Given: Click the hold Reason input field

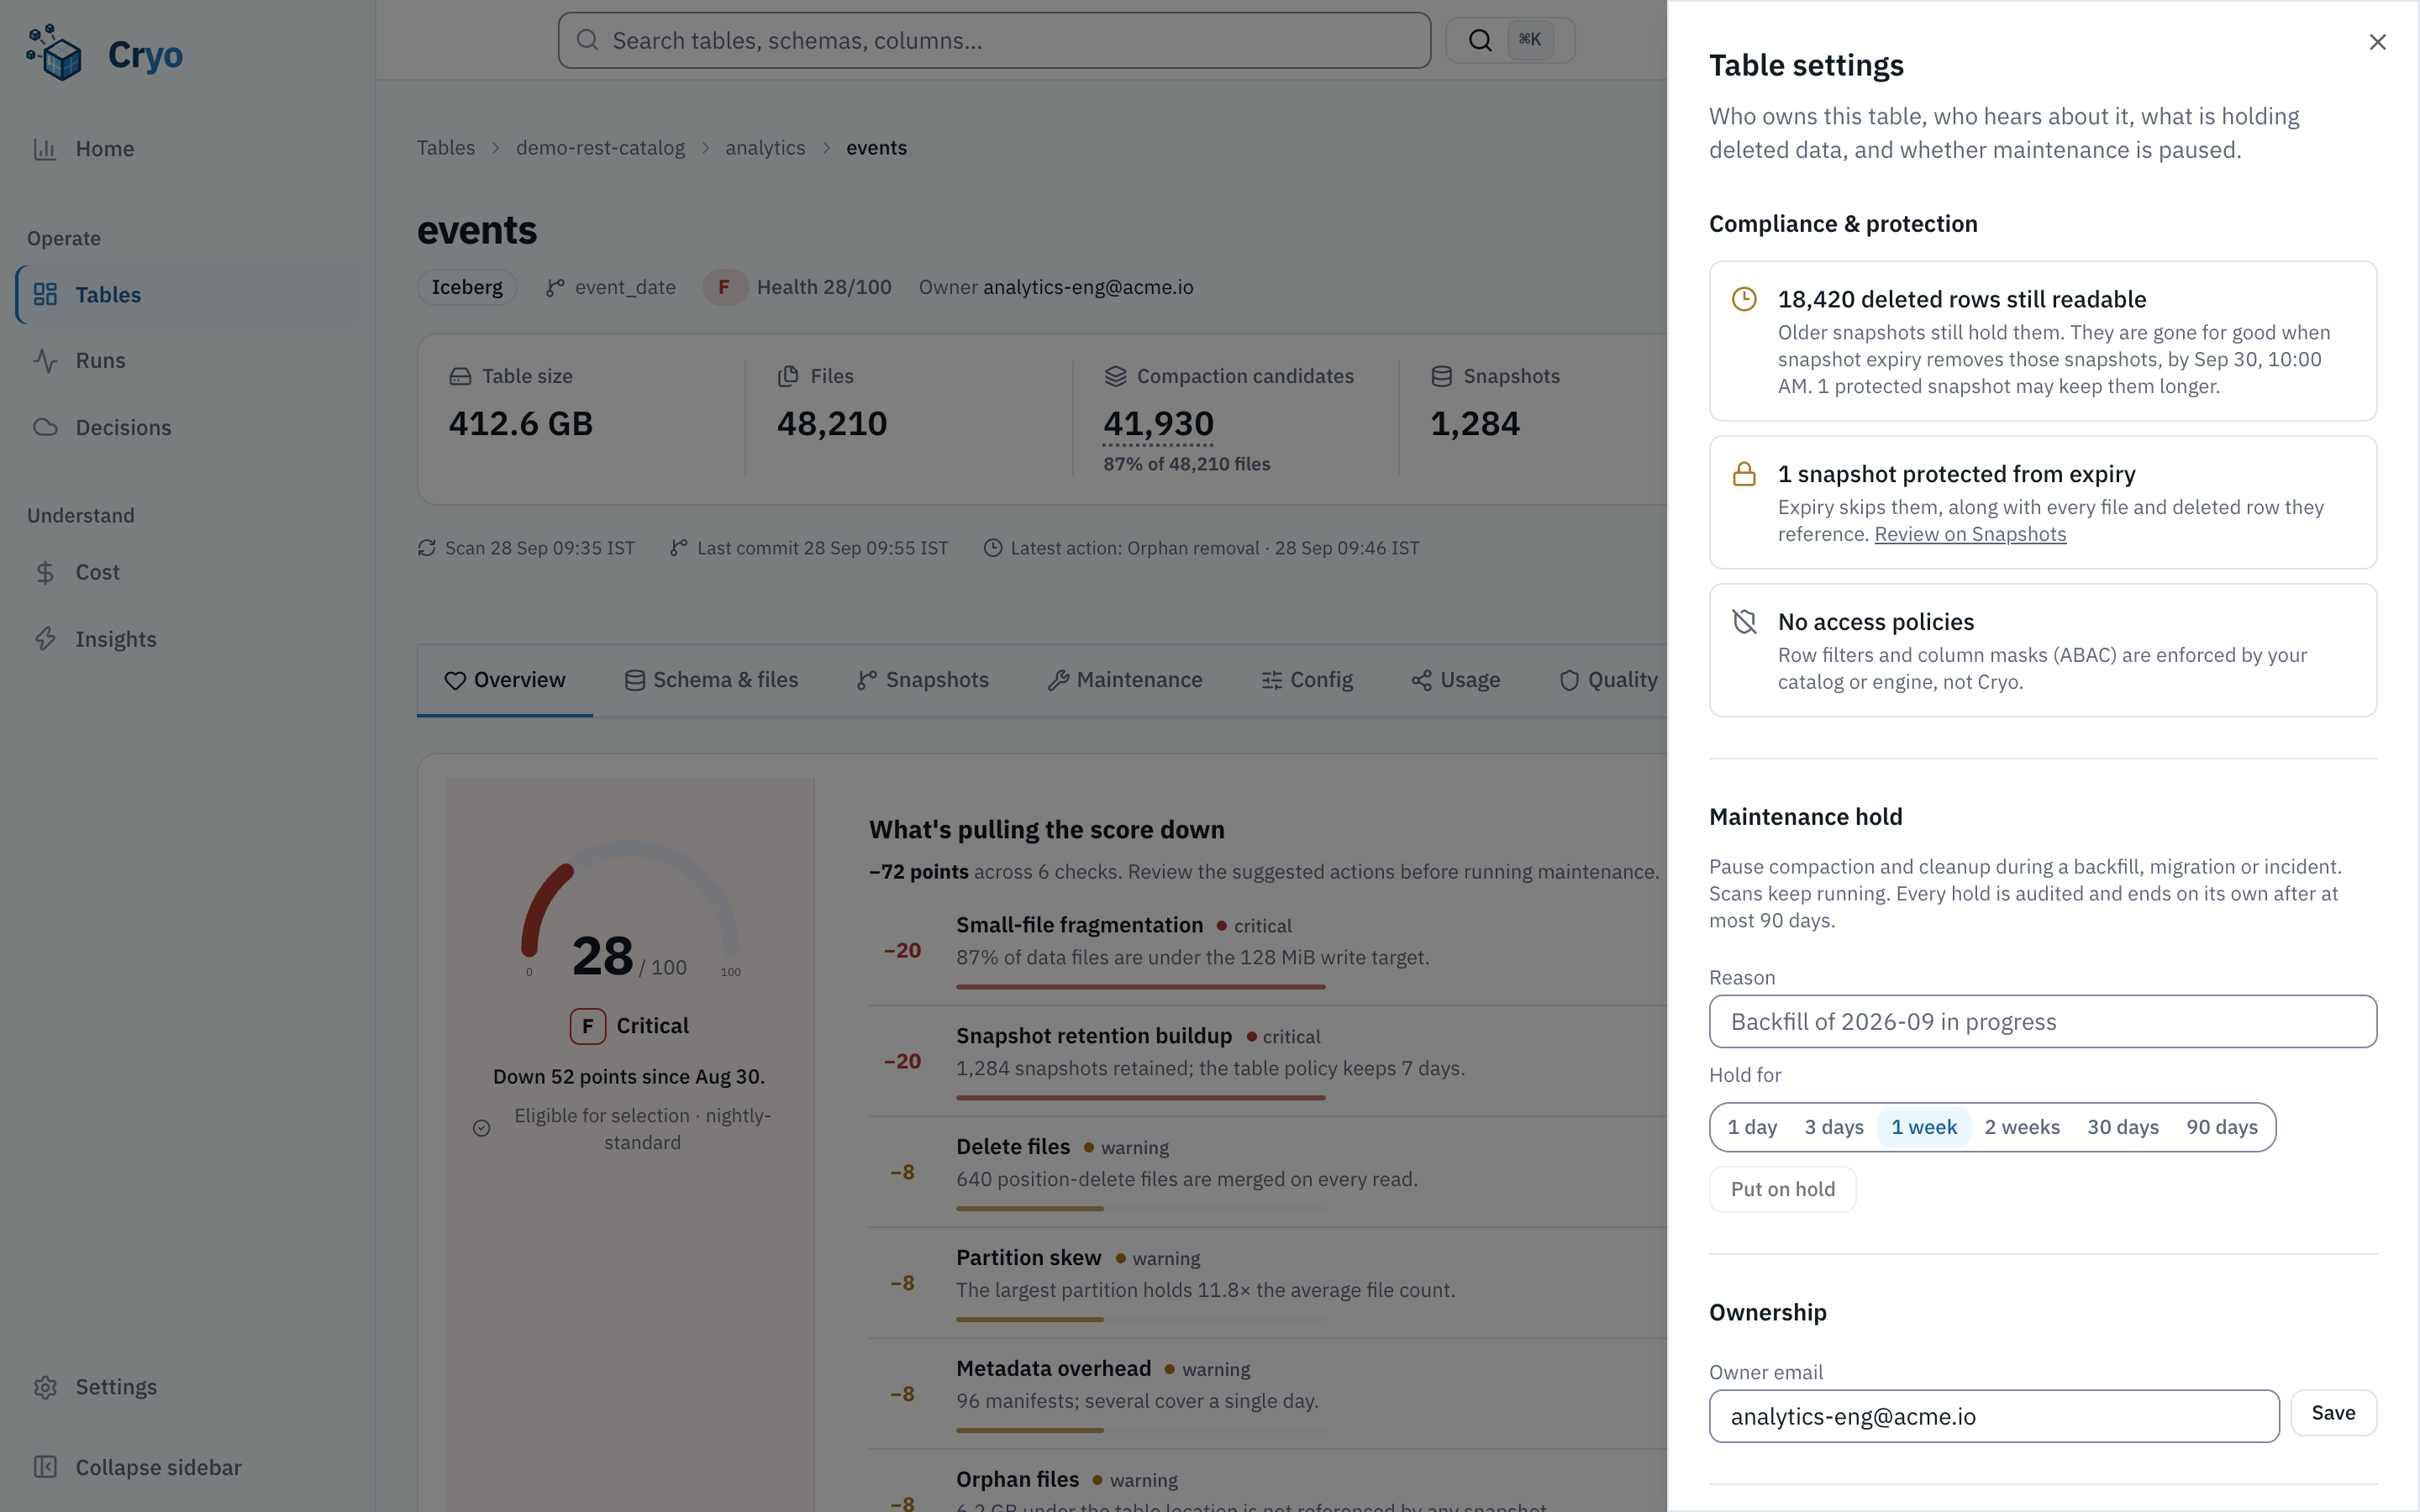Looking at the screenshot, I should click(2042, 1021).
